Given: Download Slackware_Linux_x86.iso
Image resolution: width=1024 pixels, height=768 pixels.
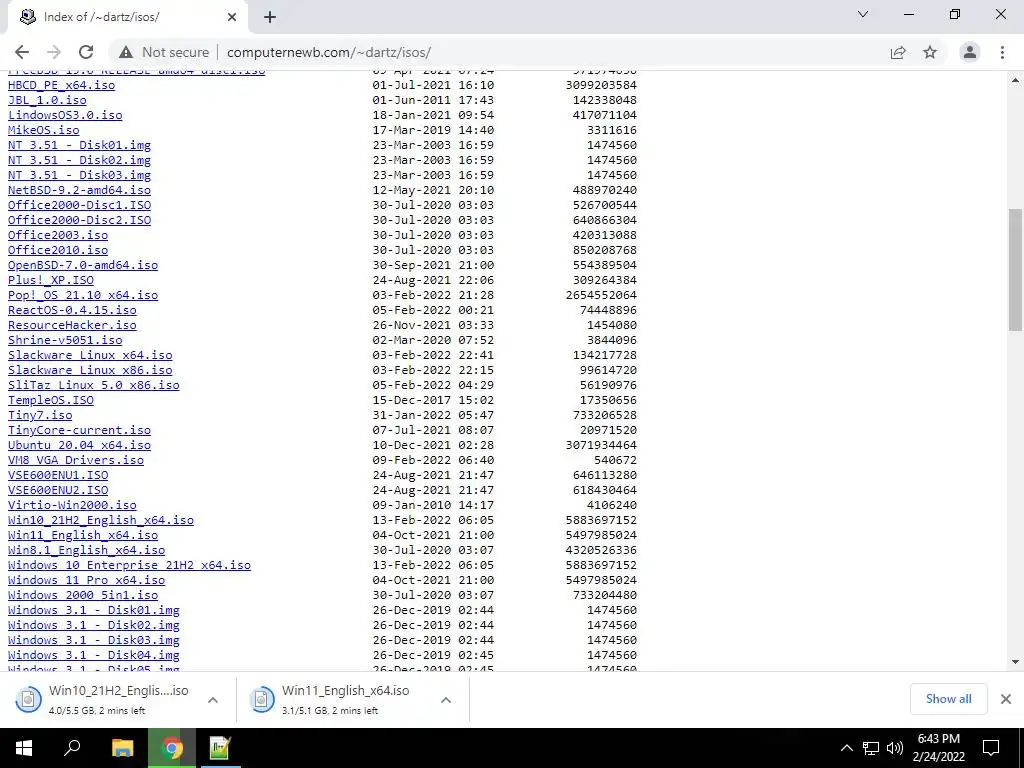Looking at the screenshot, I should coord(90,370).
